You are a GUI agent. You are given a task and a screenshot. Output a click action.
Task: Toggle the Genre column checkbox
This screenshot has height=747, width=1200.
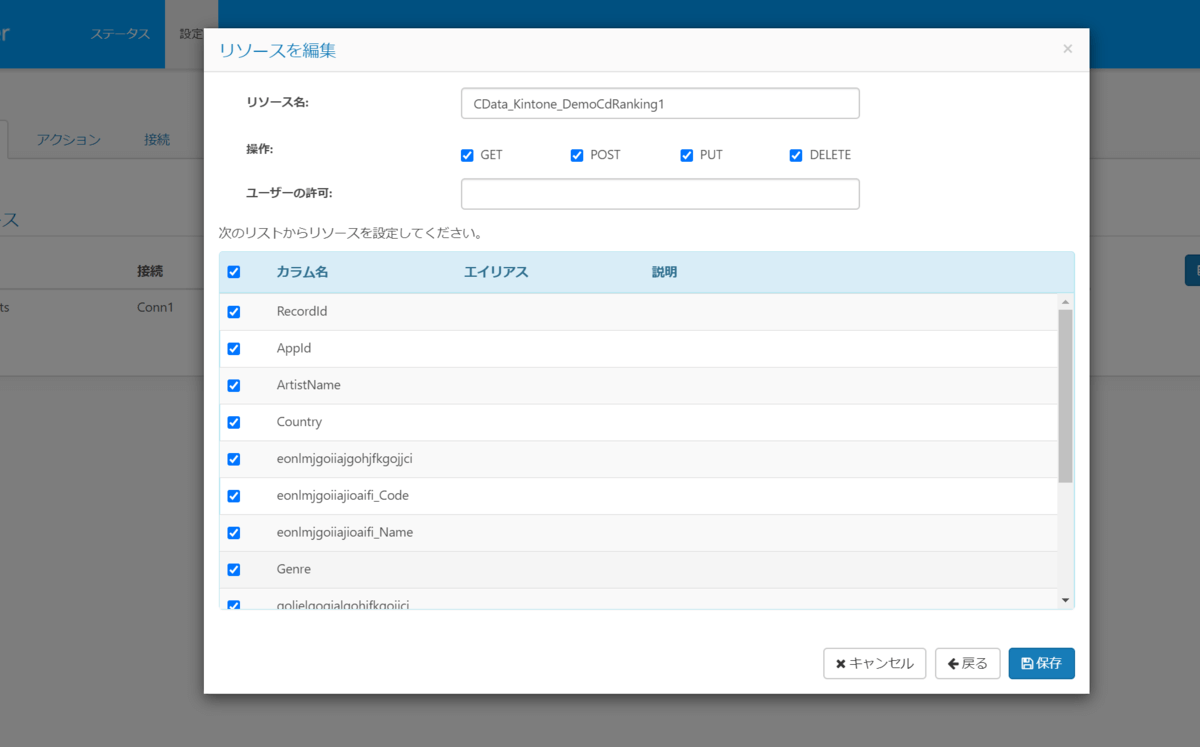click(x=234, y=570)
